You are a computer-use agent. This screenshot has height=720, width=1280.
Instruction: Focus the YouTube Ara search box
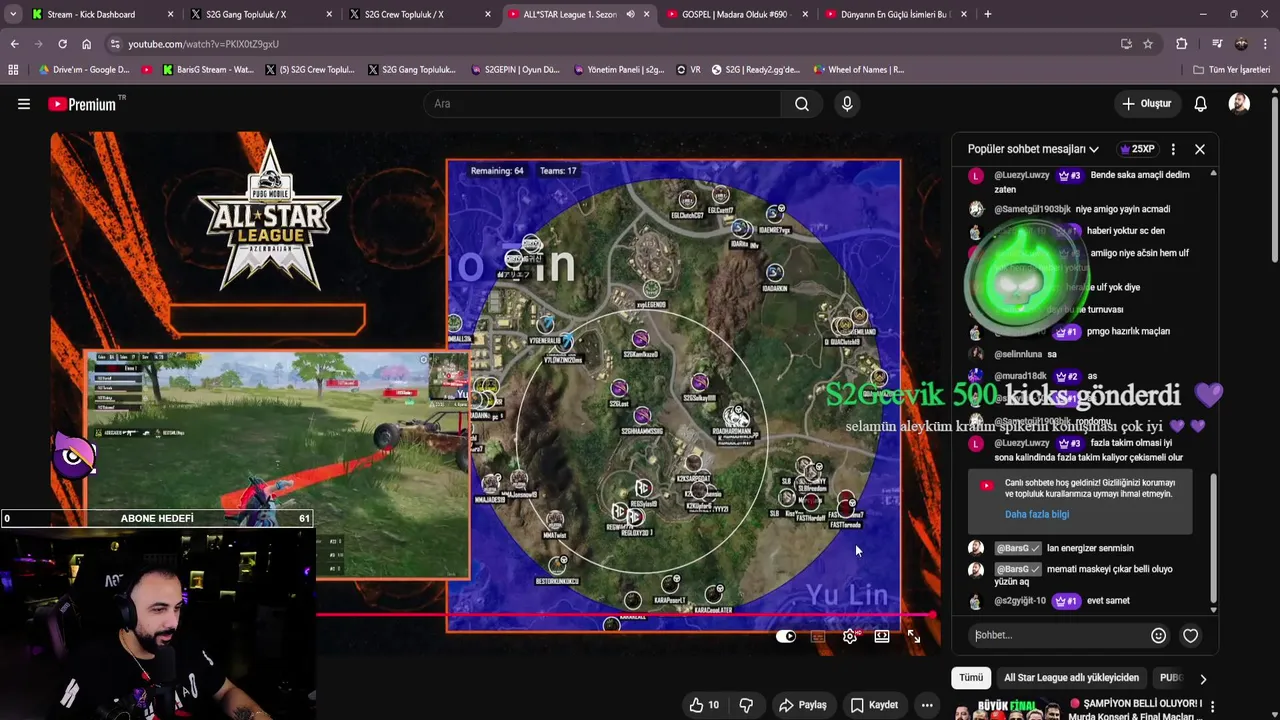point(602,104)
